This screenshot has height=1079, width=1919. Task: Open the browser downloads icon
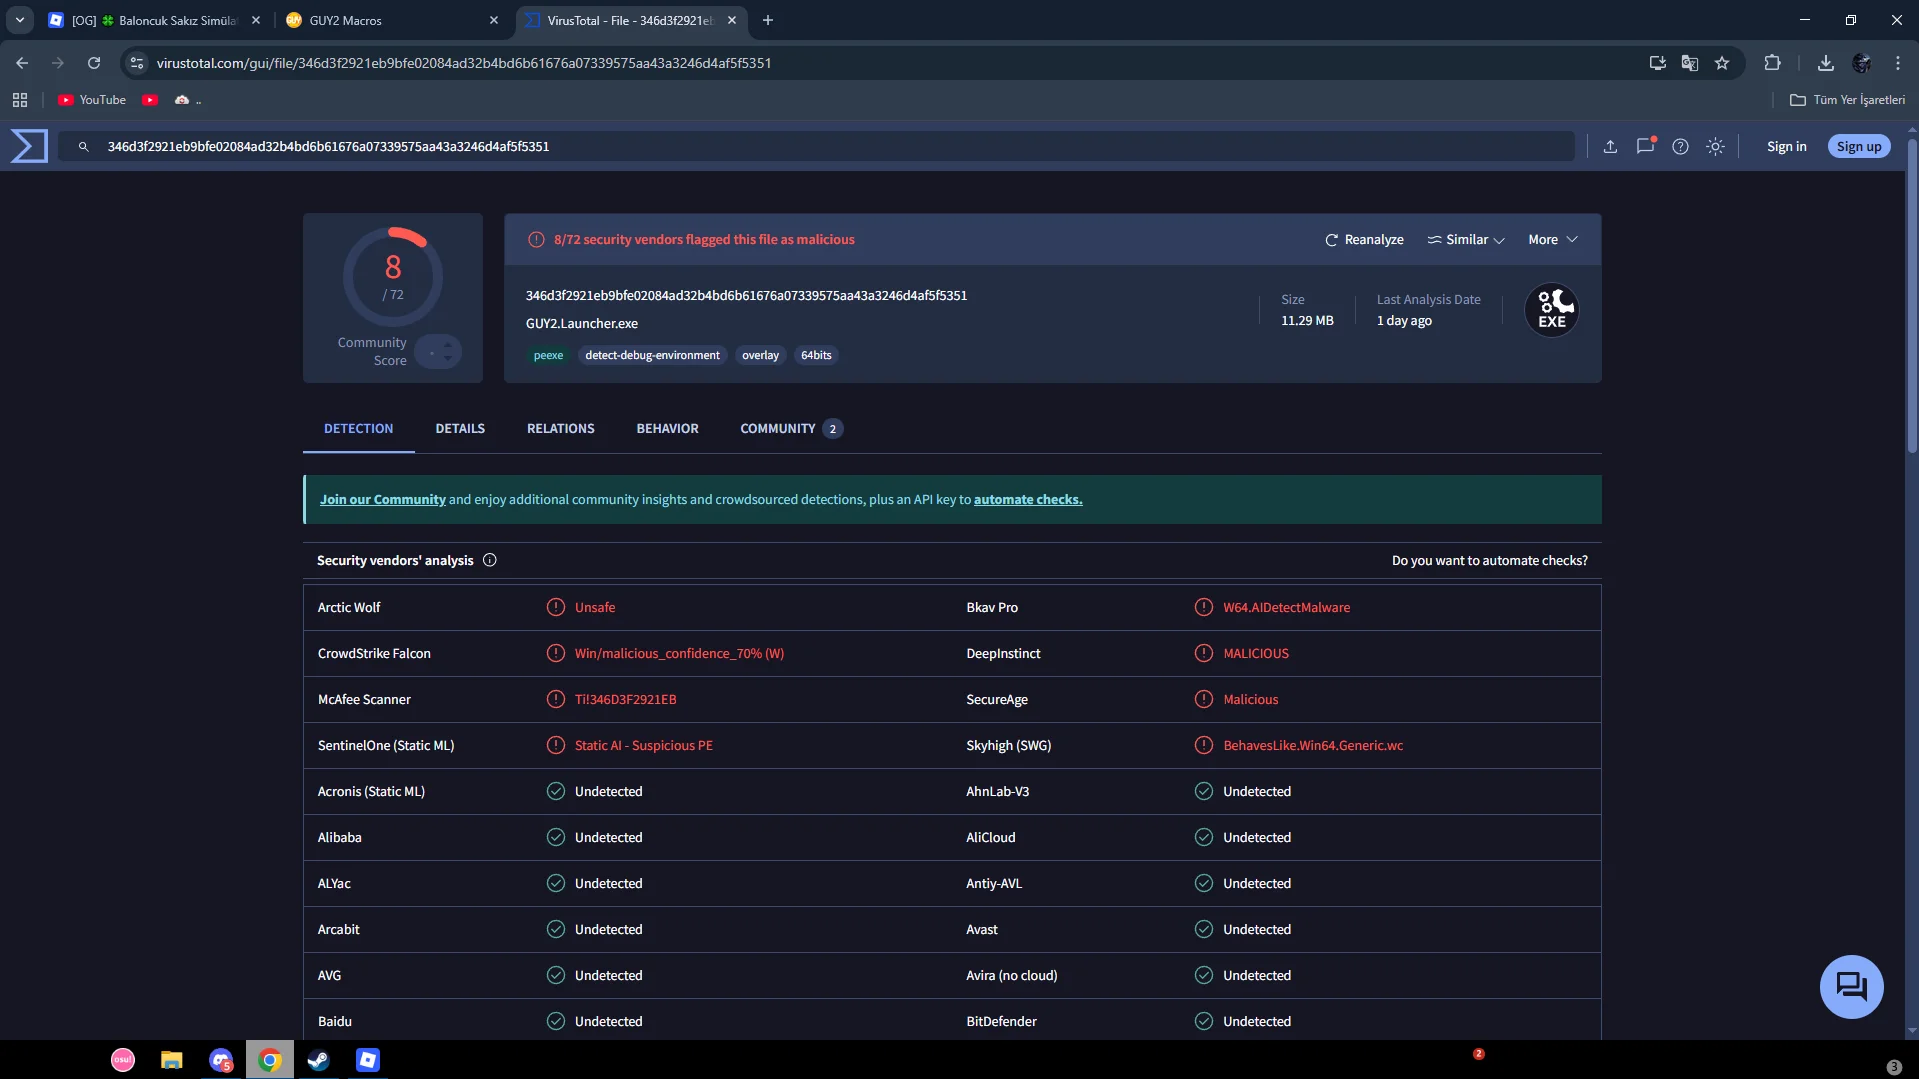pos(1826,63)
